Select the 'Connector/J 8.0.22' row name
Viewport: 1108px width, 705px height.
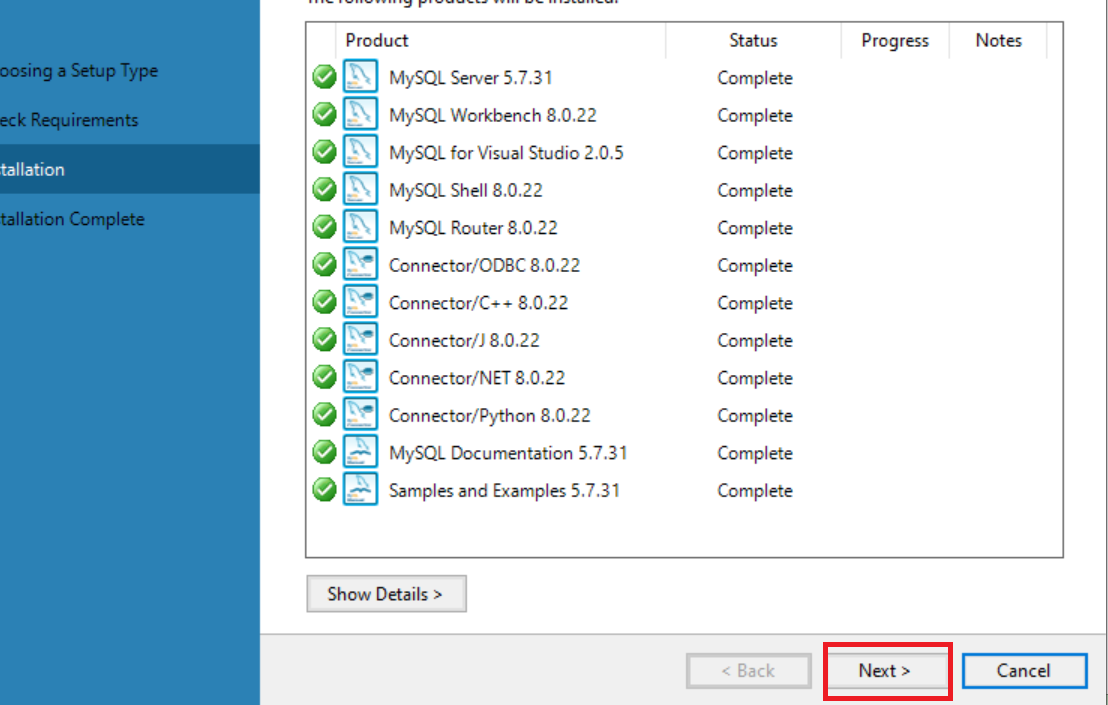tap(464, 340)
